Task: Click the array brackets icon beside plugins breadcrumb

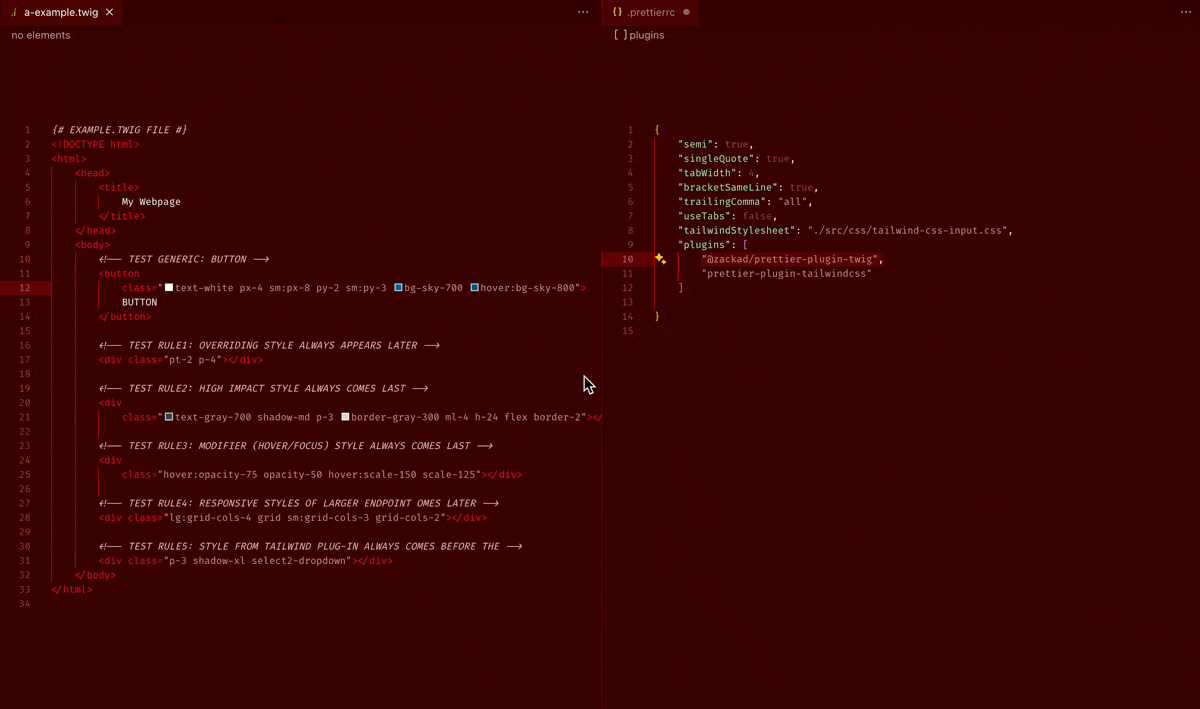Action: pos(620,35)
